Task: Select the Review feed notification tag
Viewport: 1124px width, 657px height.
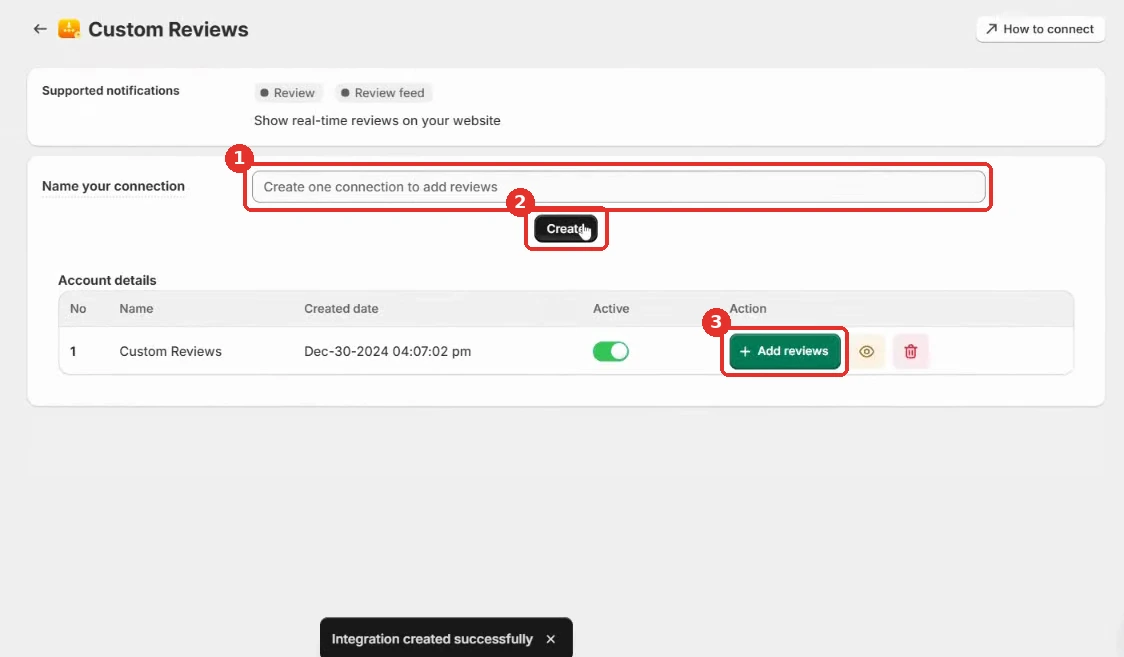Action: click(x=384, y=92)
